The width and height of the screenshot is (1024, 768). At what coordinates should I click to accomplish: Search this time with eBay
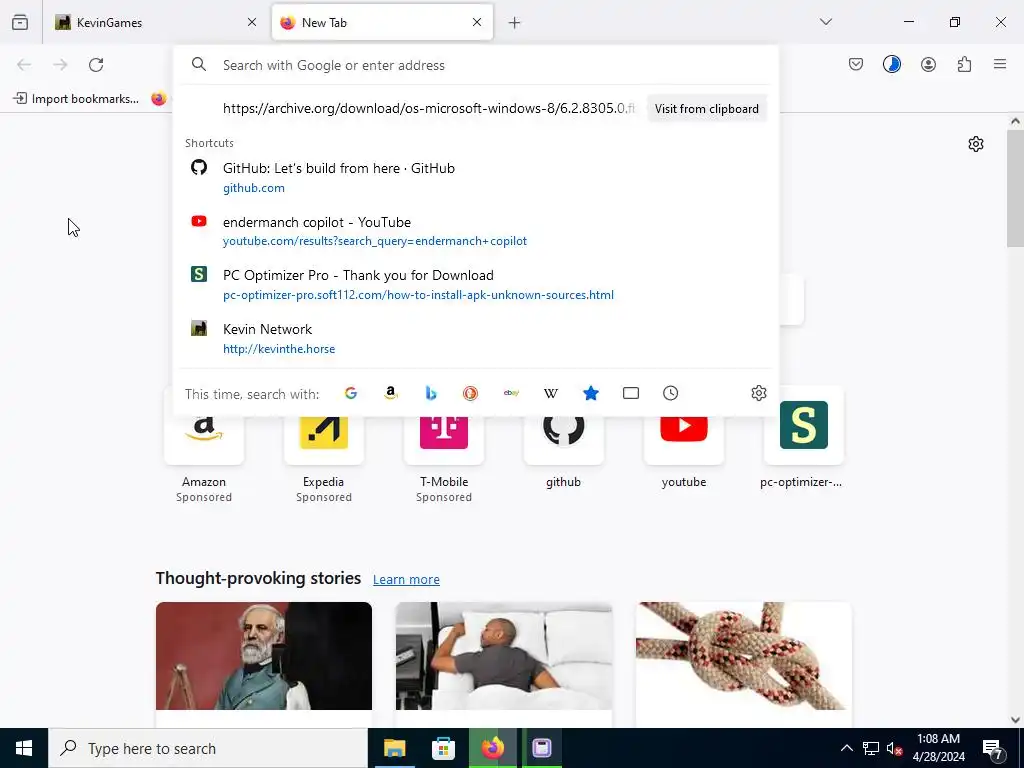pyautogui.click(x=511, y=393)
